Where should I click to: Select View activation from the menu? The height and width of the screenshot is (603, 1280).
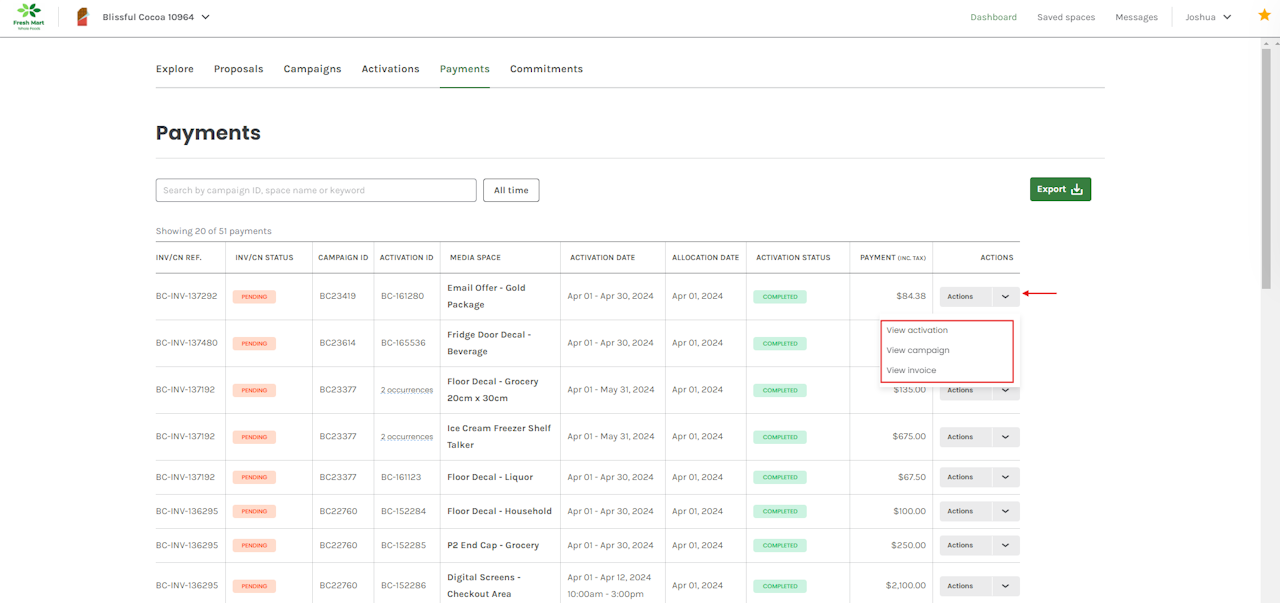point(917,330)
